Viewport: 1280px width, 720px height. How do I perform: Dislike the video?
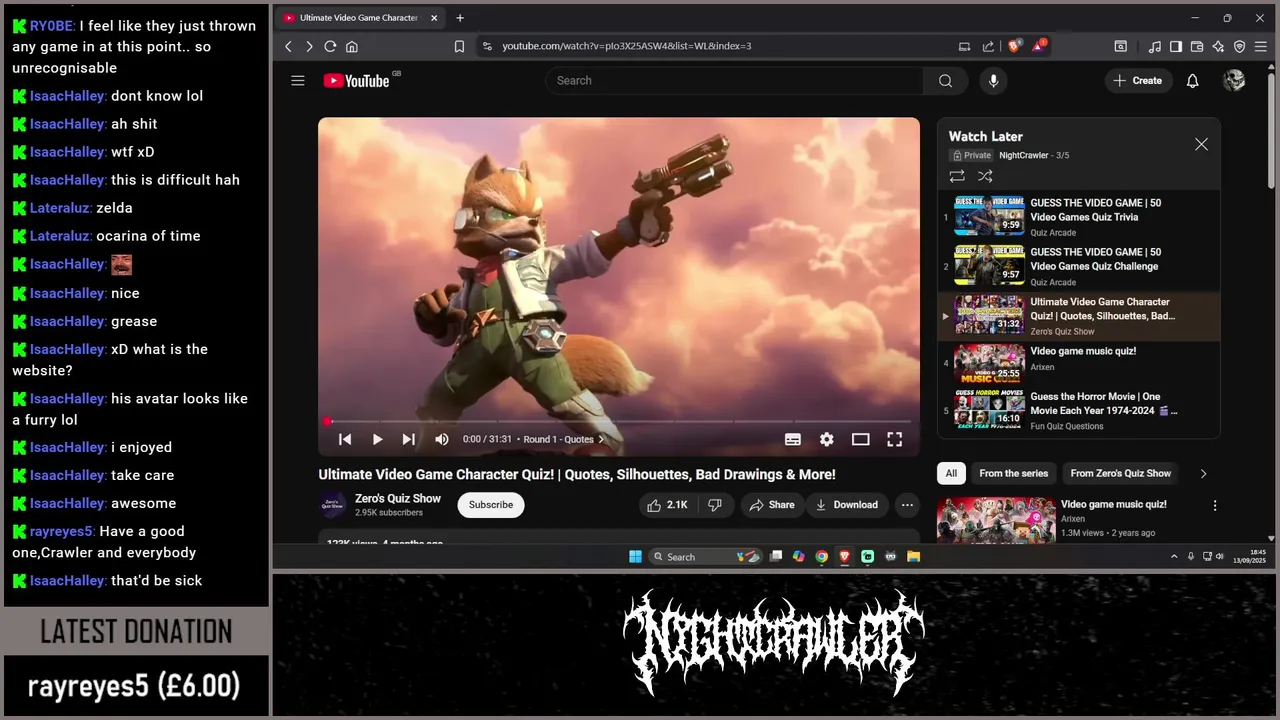click(715, 505)
